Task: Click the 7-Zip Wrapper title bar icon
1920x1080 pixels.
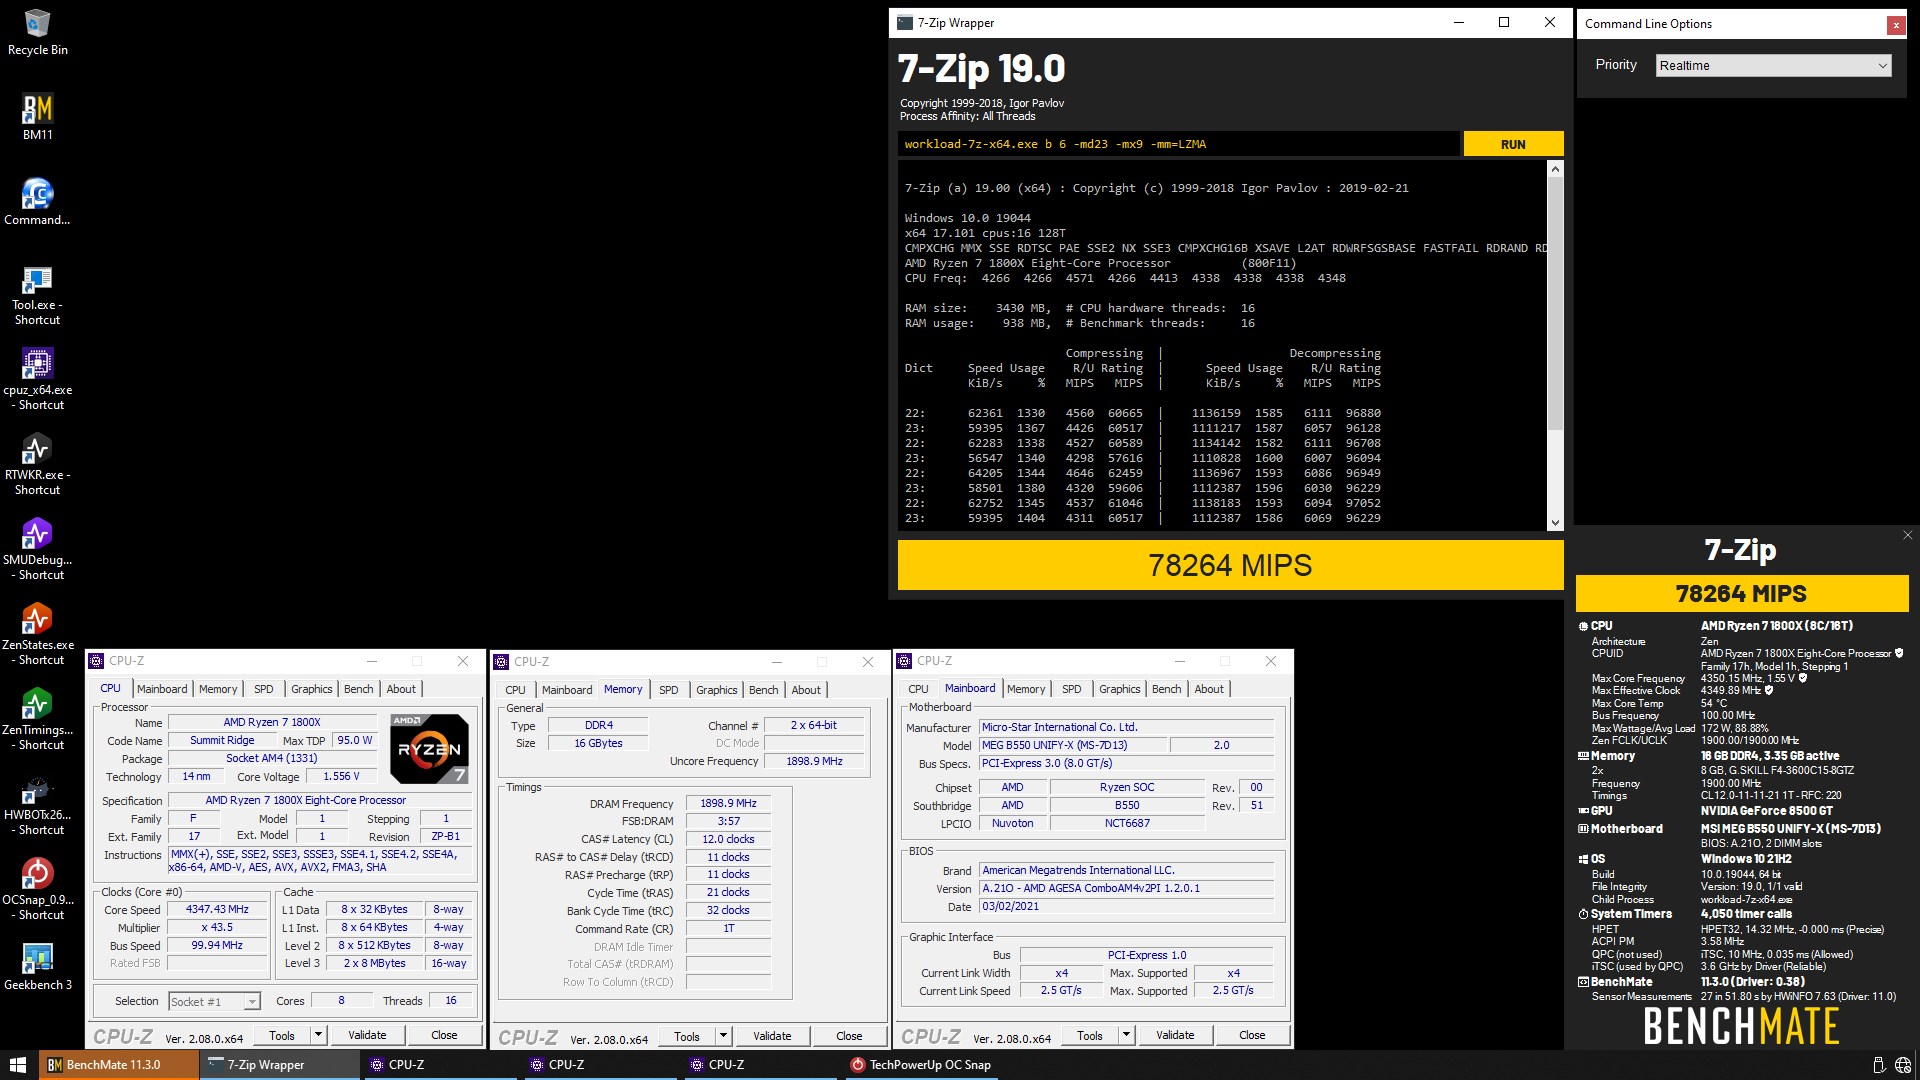Action: [x=905, y=23]
